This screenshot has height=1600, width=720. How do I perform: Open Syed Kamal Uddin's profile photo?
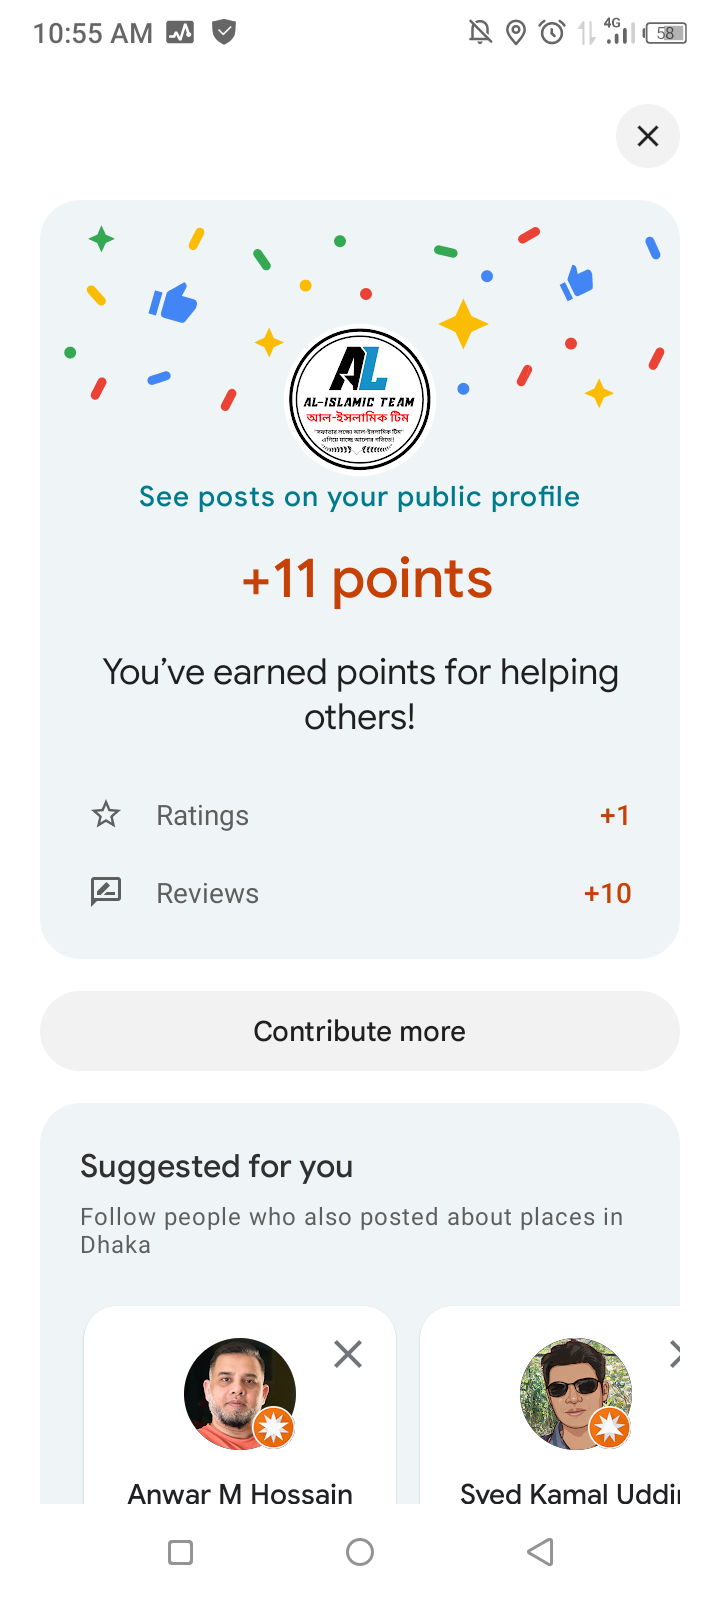pos(576,1393)
